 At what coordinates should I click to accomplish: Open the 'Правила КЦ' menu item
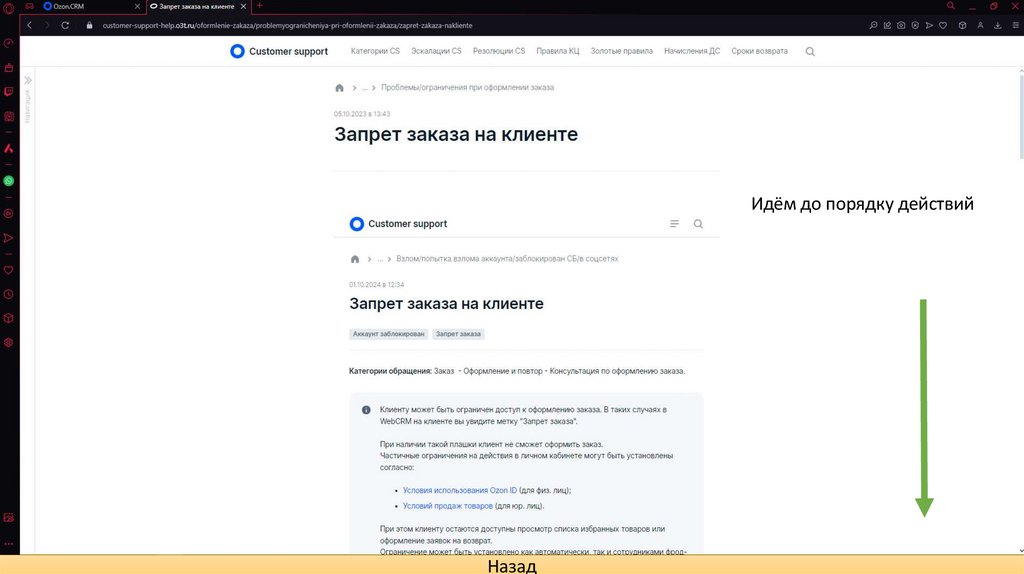coord(558,51)
